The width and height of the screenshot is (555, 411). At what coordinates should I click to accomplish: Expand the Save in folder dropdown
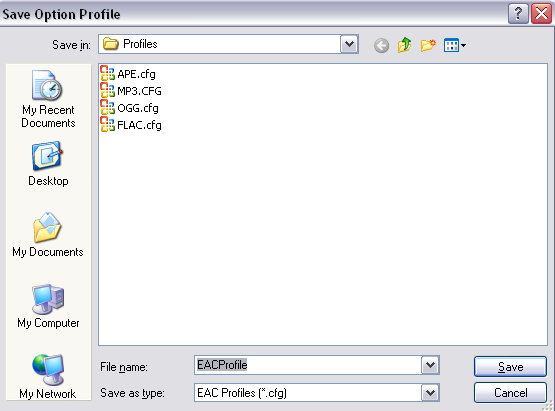tap(349, 44)
